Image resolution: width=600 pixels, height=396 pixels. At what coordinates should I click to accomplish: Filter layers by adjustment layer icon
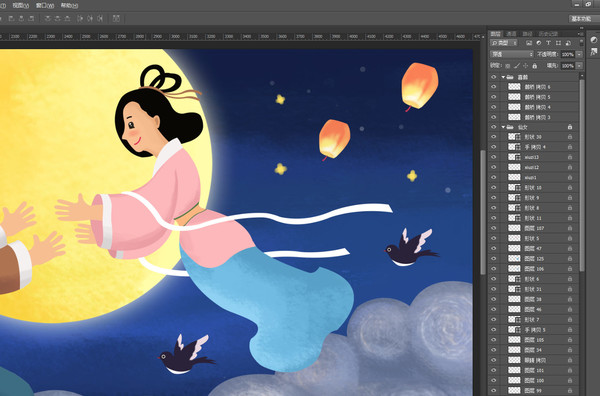[x=539, y=43]
